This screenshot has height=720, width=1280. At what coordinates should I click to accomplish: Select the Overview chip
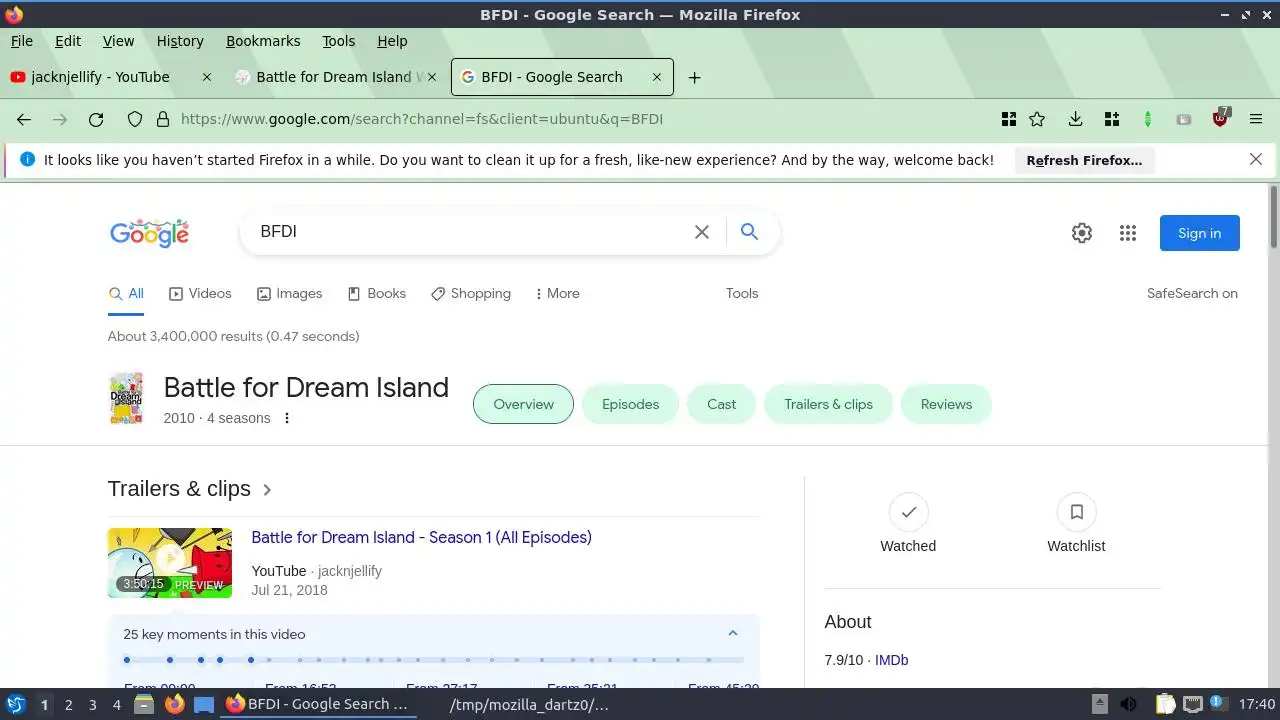tap(523, 404)
